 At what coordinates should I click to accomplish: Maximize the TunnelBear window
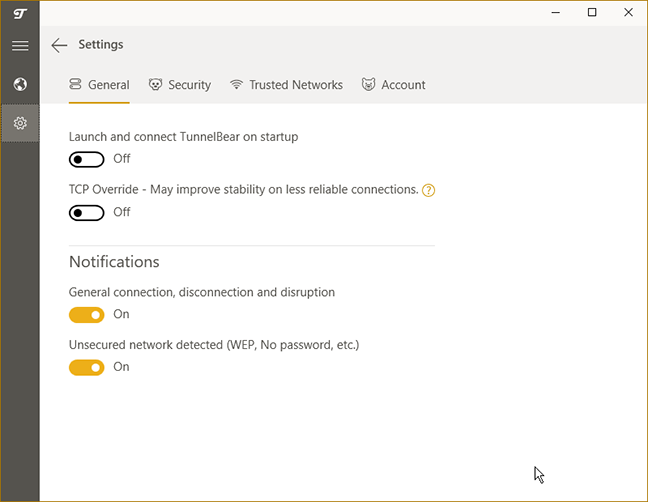pyautogui.click(x=592, y=12)
